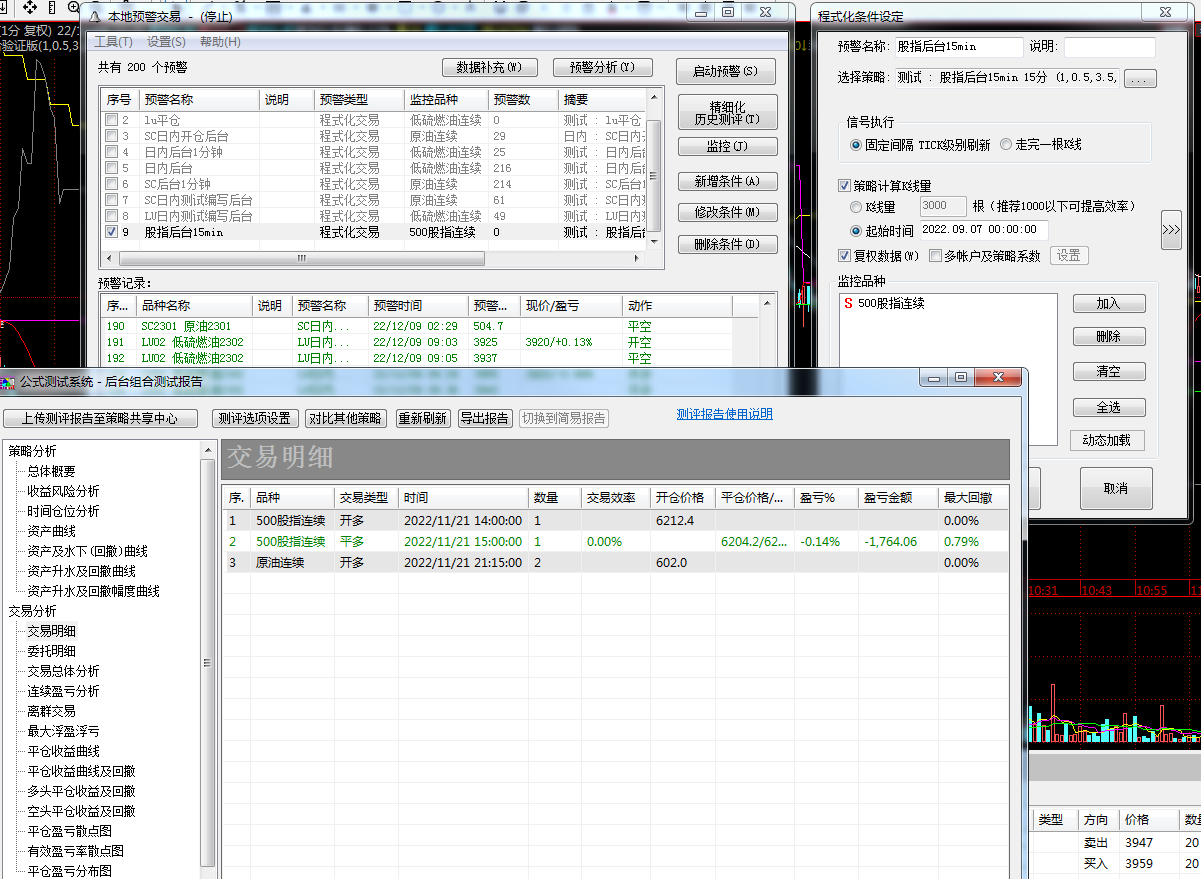Screen dimensions: 1201x879
Task: Select the 走完一根K线 radio option
Action: pyautogui.click(x=1006, y=145)
